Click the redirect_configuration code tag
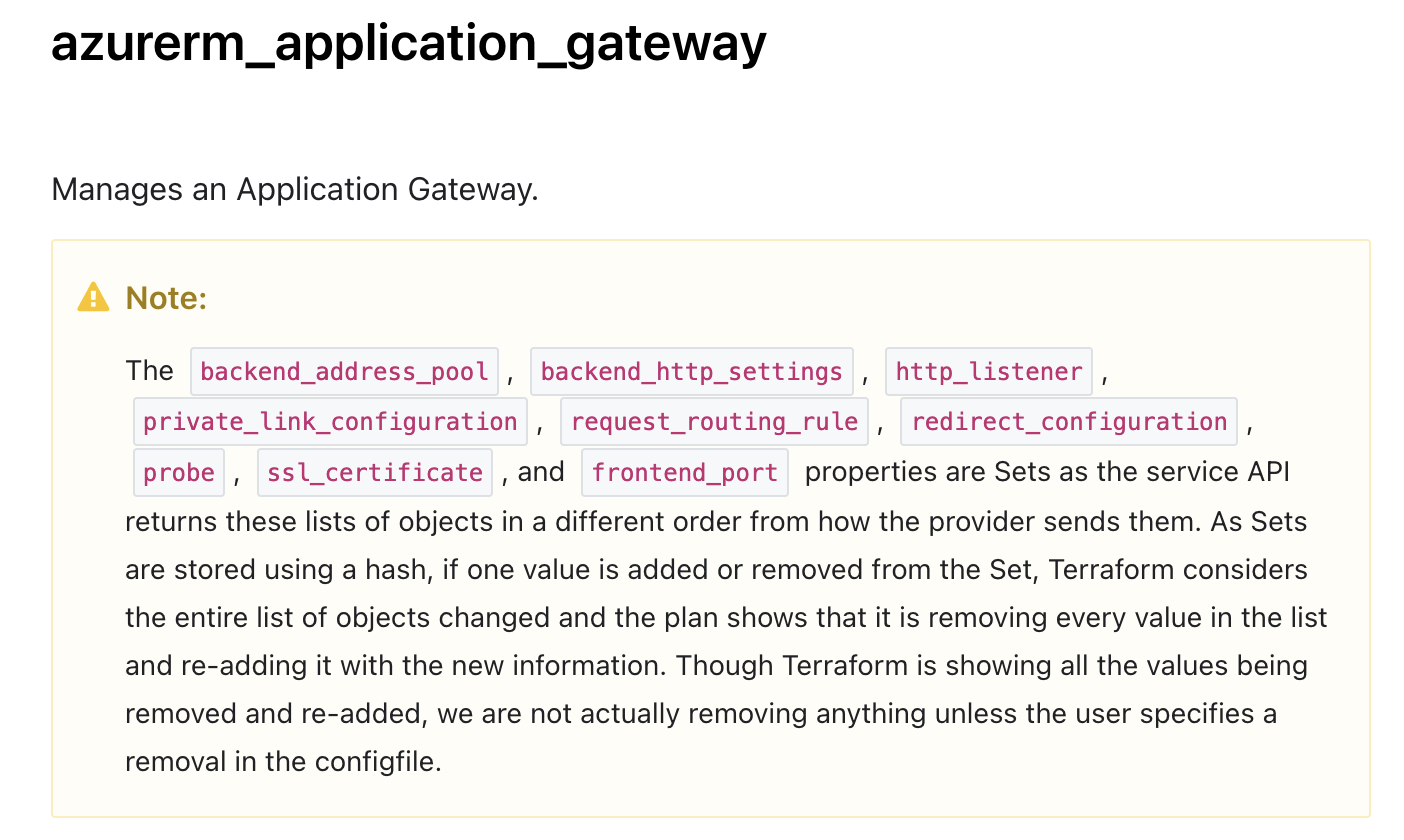The image size is (1404, 840). [x=1069, y=421]
